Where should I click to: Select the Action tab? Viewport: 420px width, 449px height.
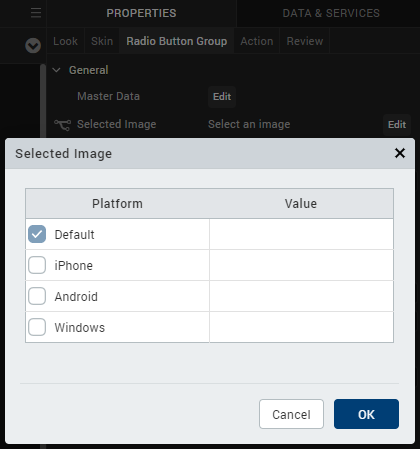click(x=257, y=41)
